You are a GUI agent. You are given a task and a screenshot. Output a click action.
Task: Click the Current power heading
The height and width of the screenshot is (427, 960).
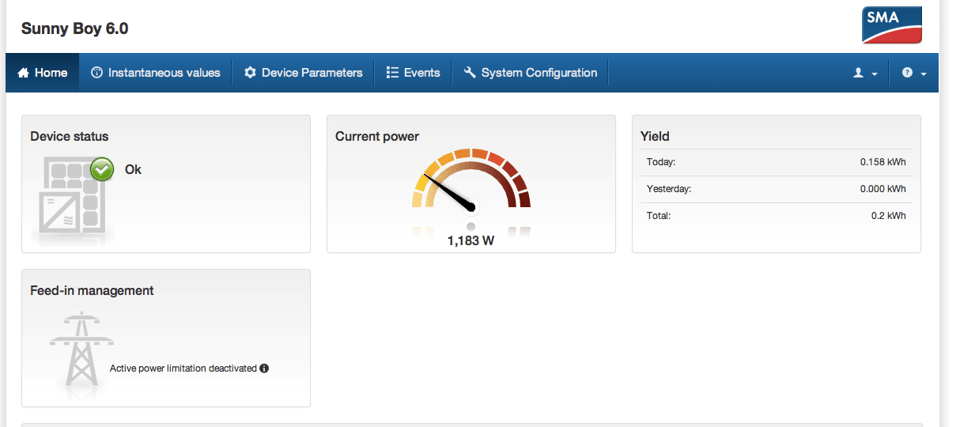377,137
